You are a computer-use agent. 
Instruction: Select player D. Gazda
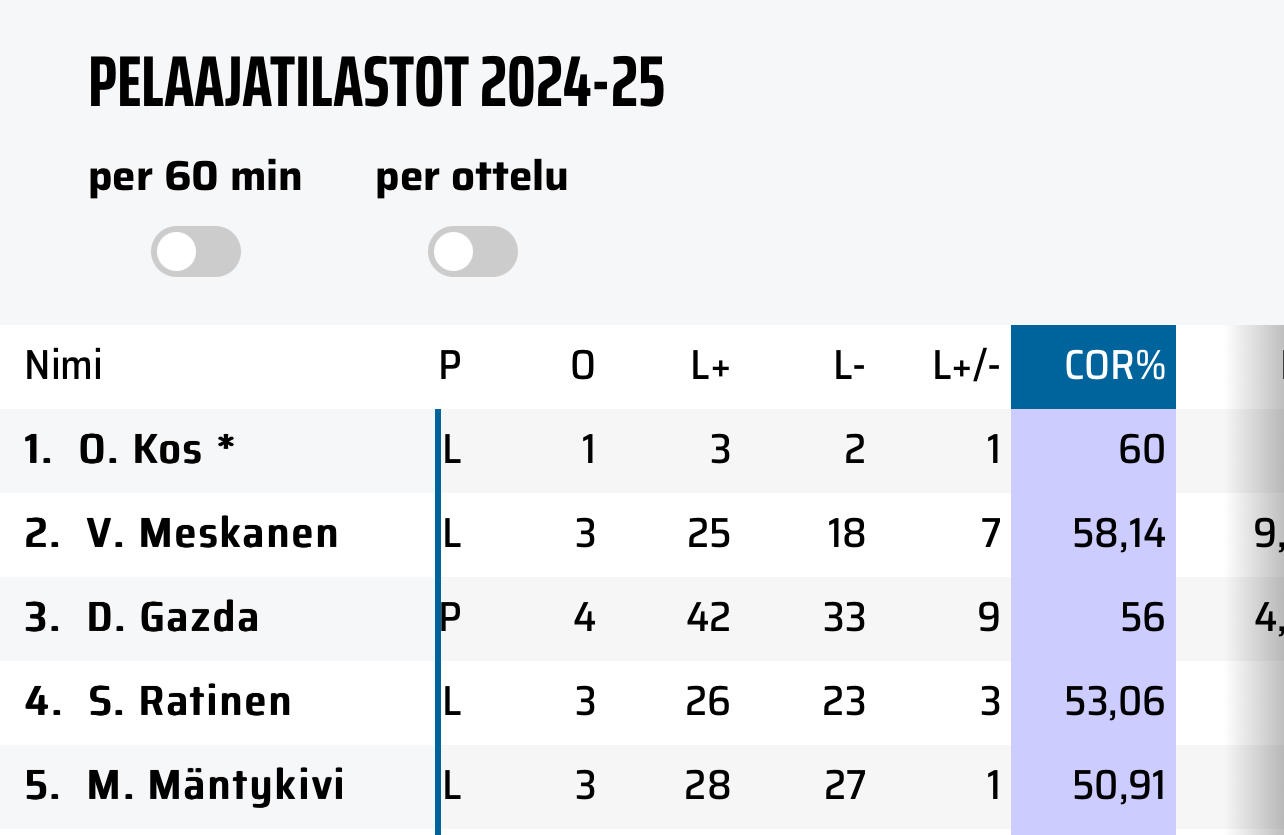click(173, 618)
